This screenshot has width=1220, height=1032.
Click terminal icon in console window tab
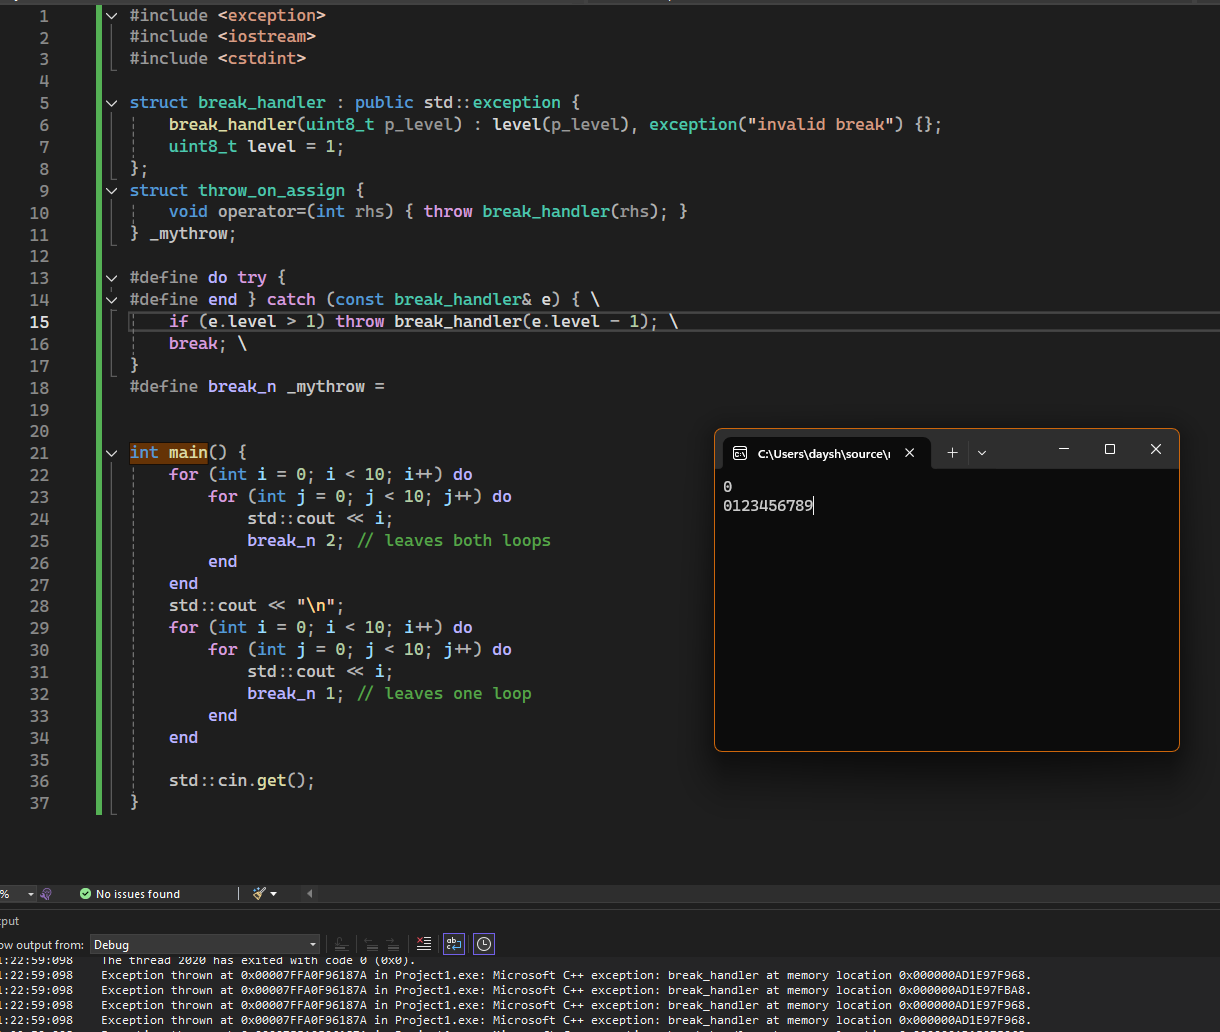point(740,453)
